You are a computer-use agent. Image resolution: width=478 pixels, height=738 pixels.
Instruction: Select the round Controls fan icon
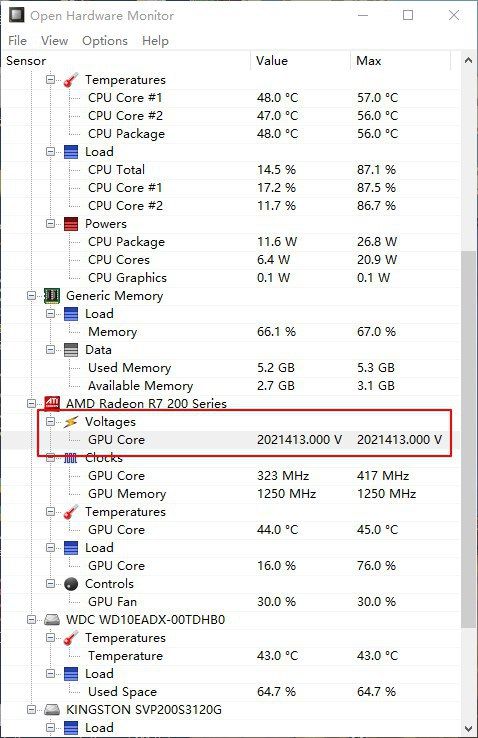pyautogui.click(x=71, y=584)
